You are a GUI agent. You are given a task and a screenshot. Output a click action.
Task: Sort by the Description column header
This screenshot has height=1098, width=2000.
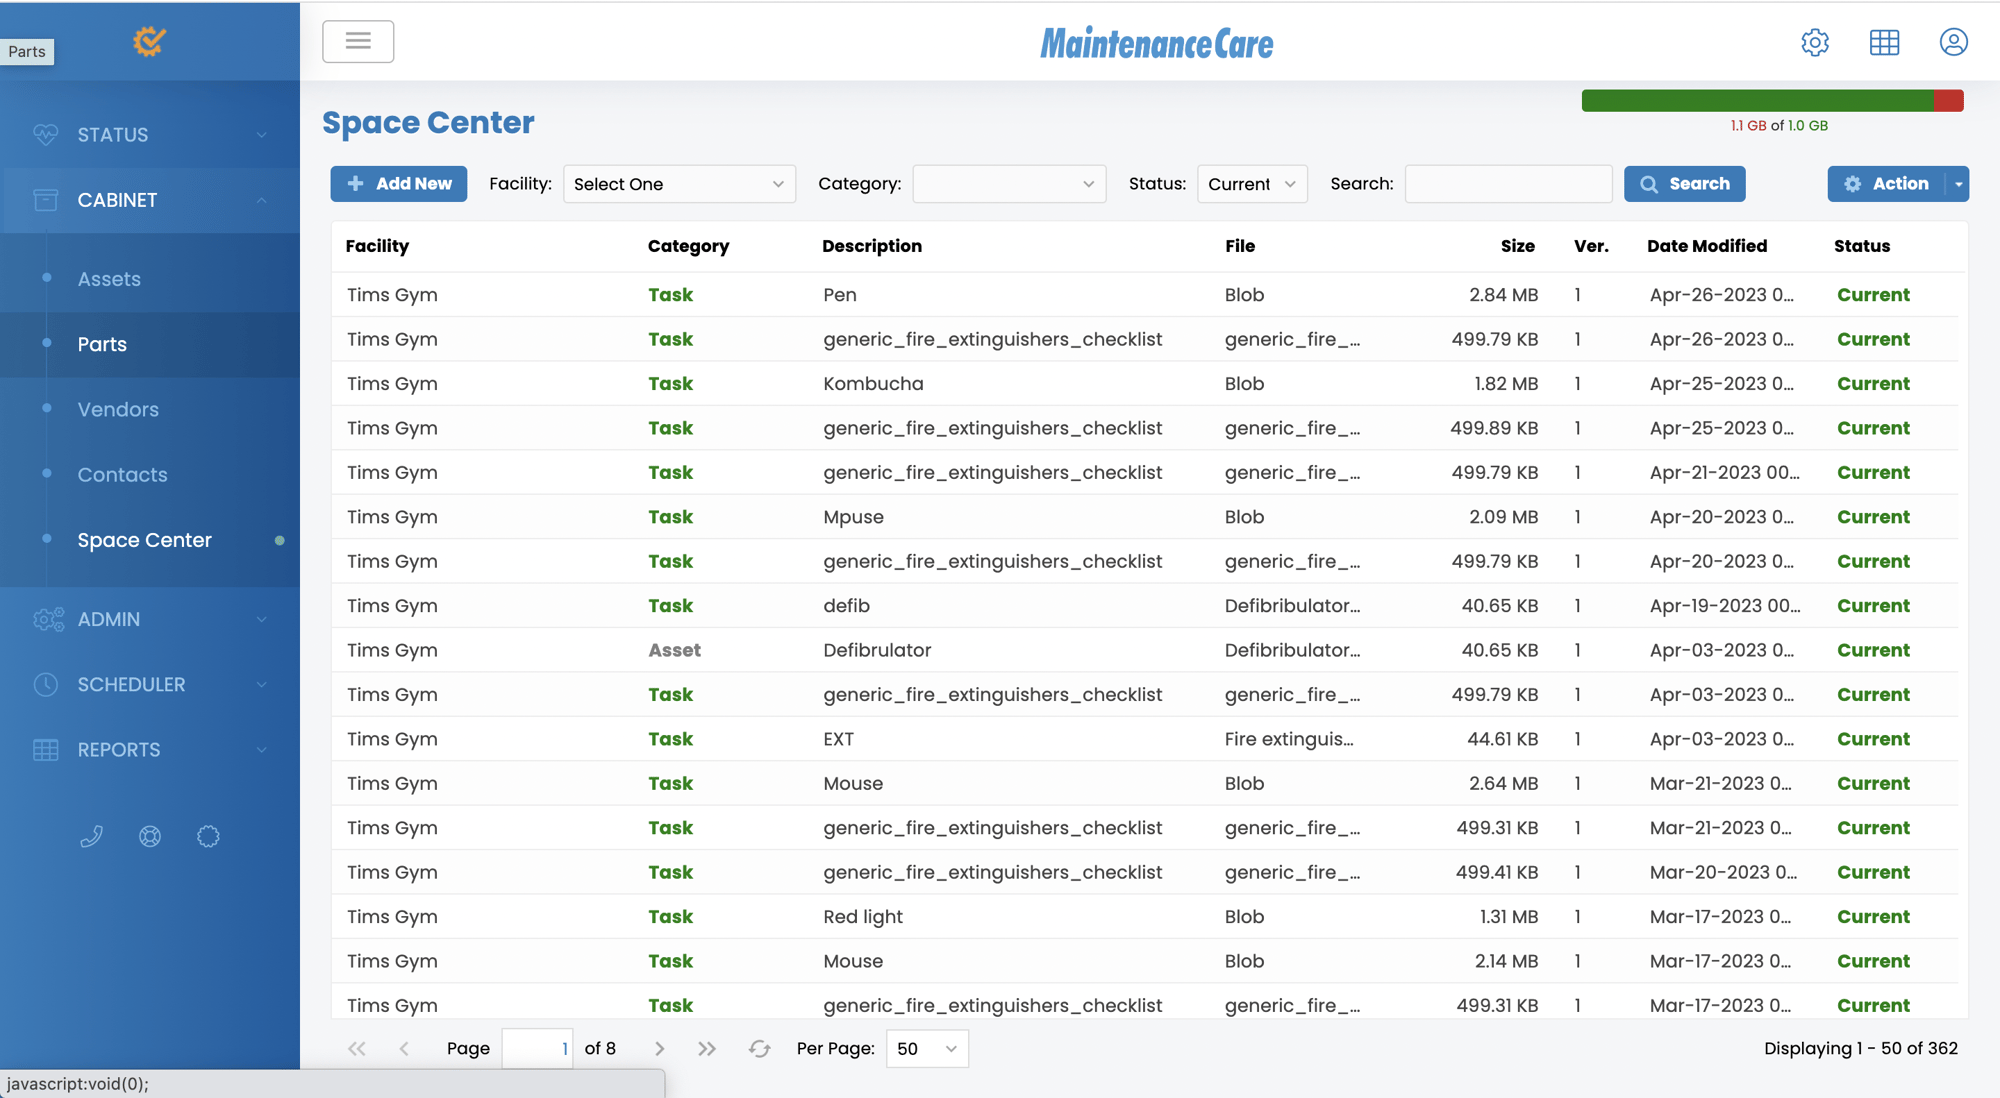coord(872,246)
